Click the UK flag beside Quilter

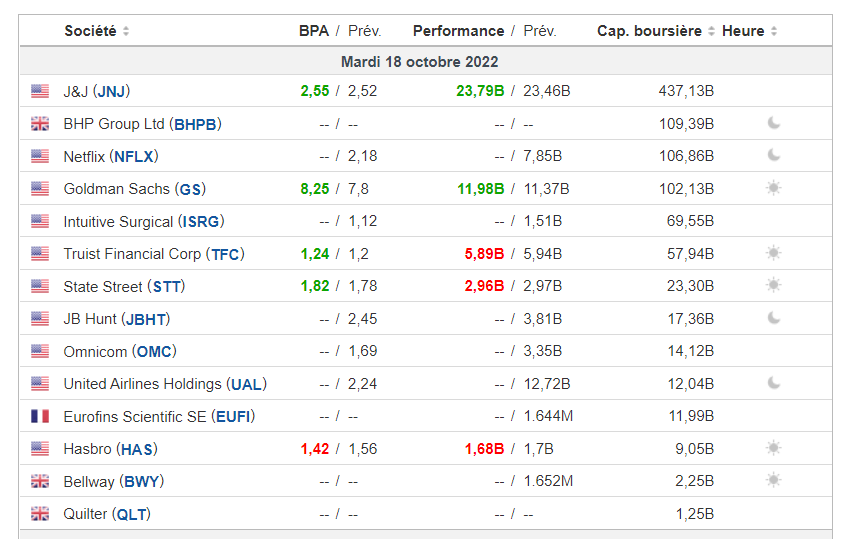click(x=40, y=514)
